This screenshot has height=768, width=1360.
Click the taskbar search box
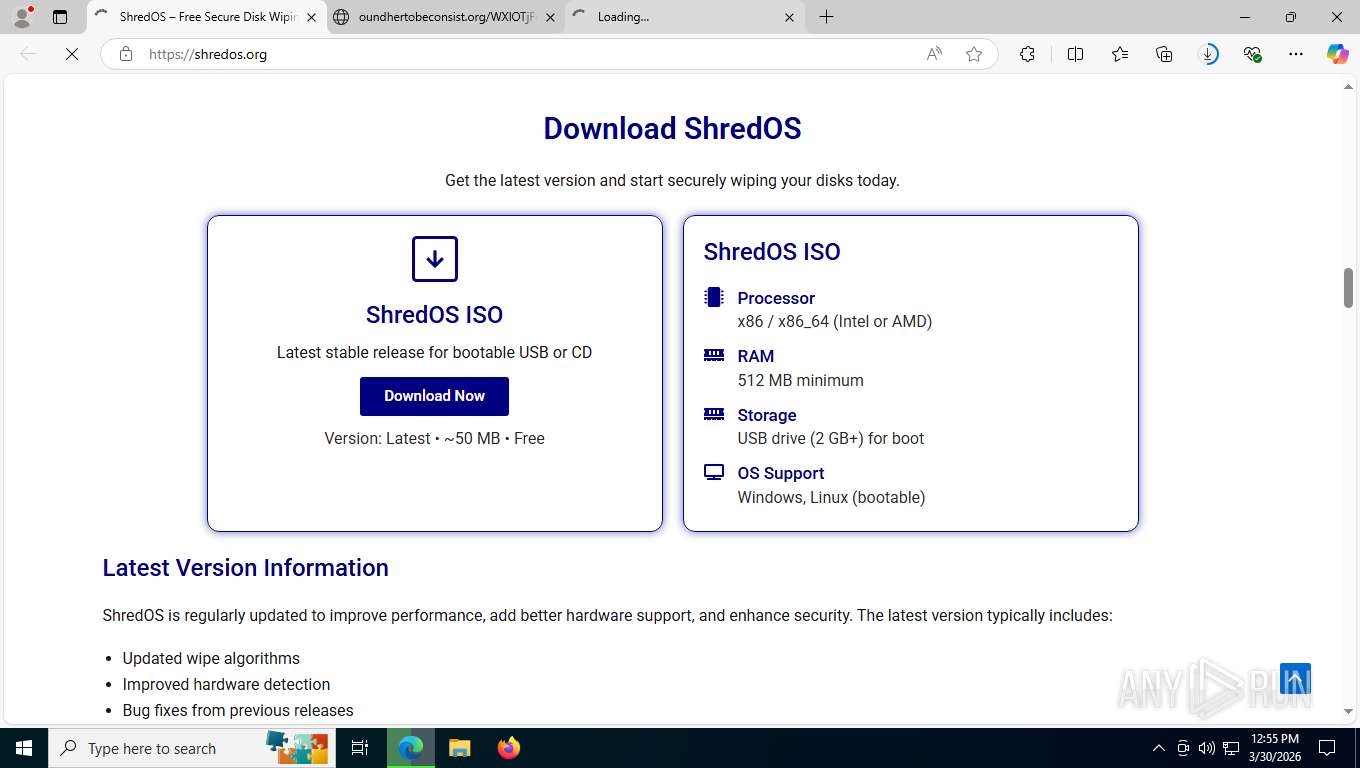191,748
